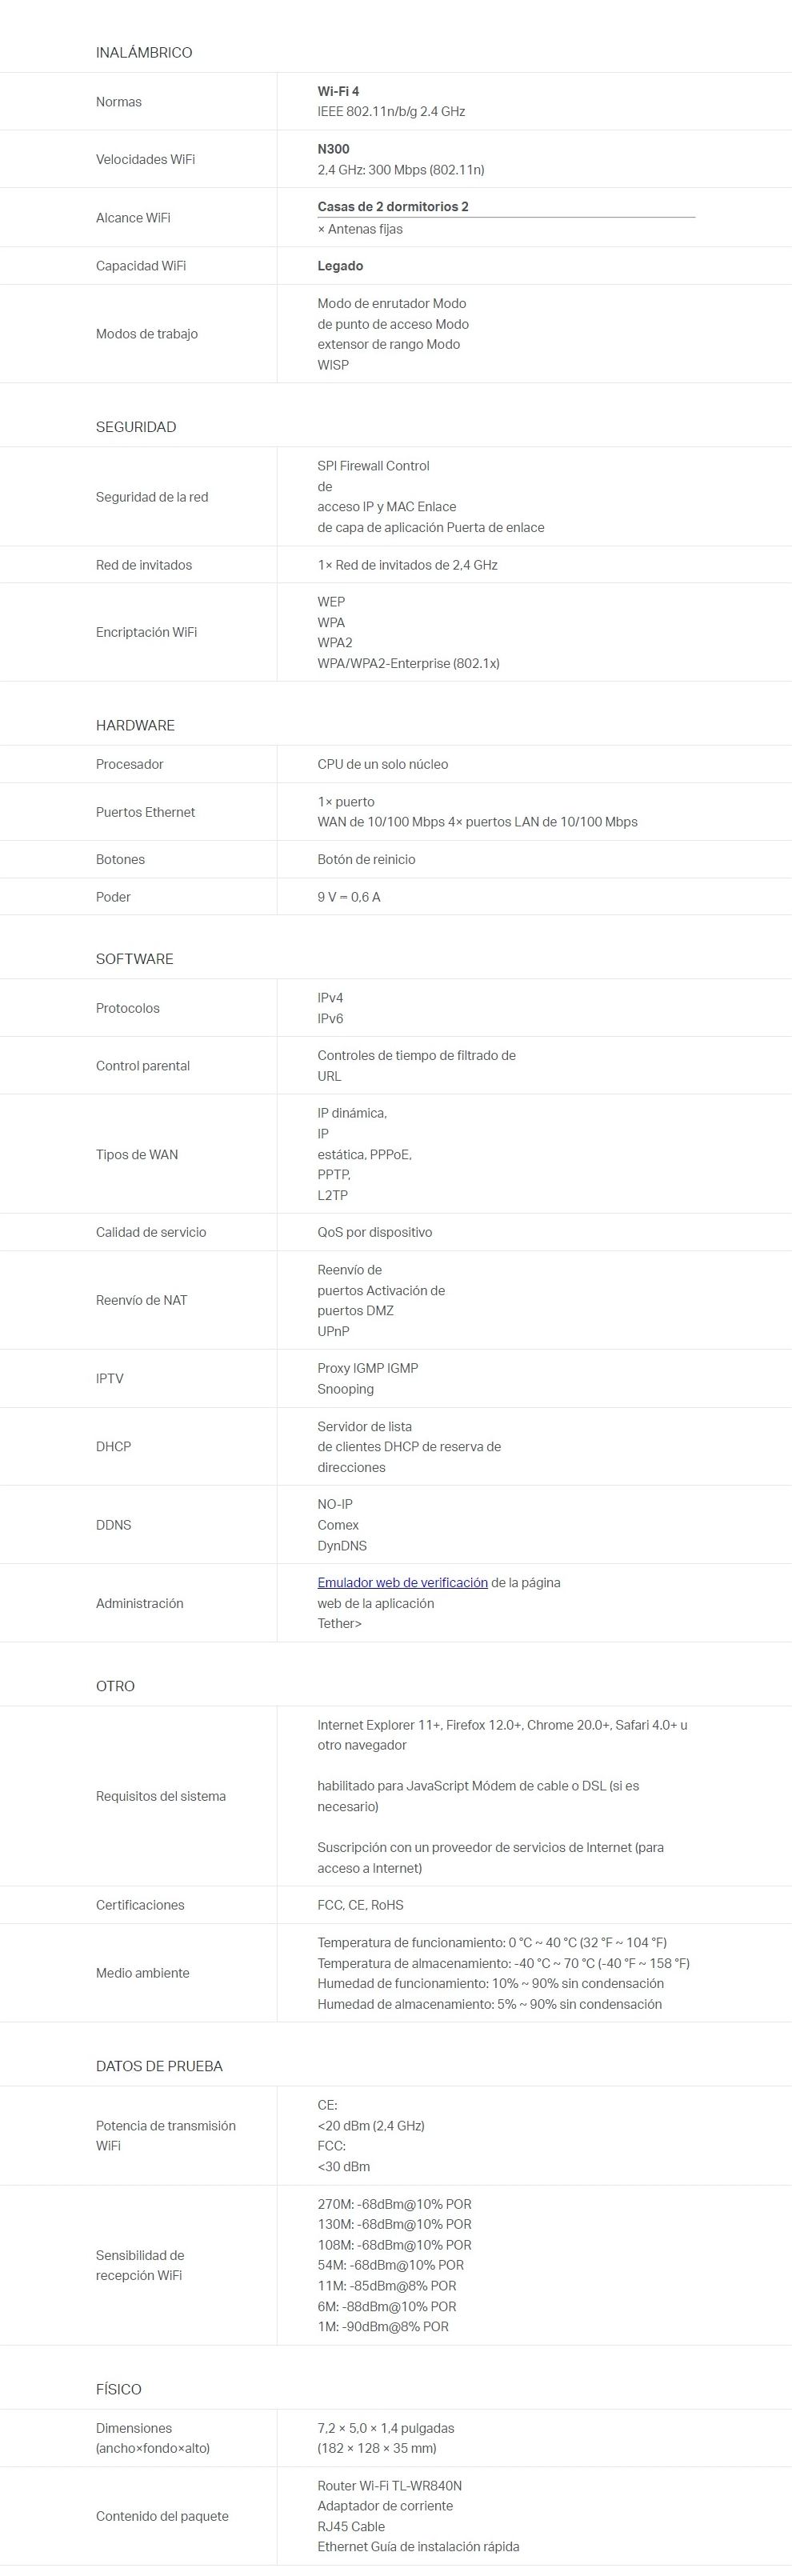Click the Control parental row label
Image resolution: width=792 pixels, height=2576 pixels.
143,1066
